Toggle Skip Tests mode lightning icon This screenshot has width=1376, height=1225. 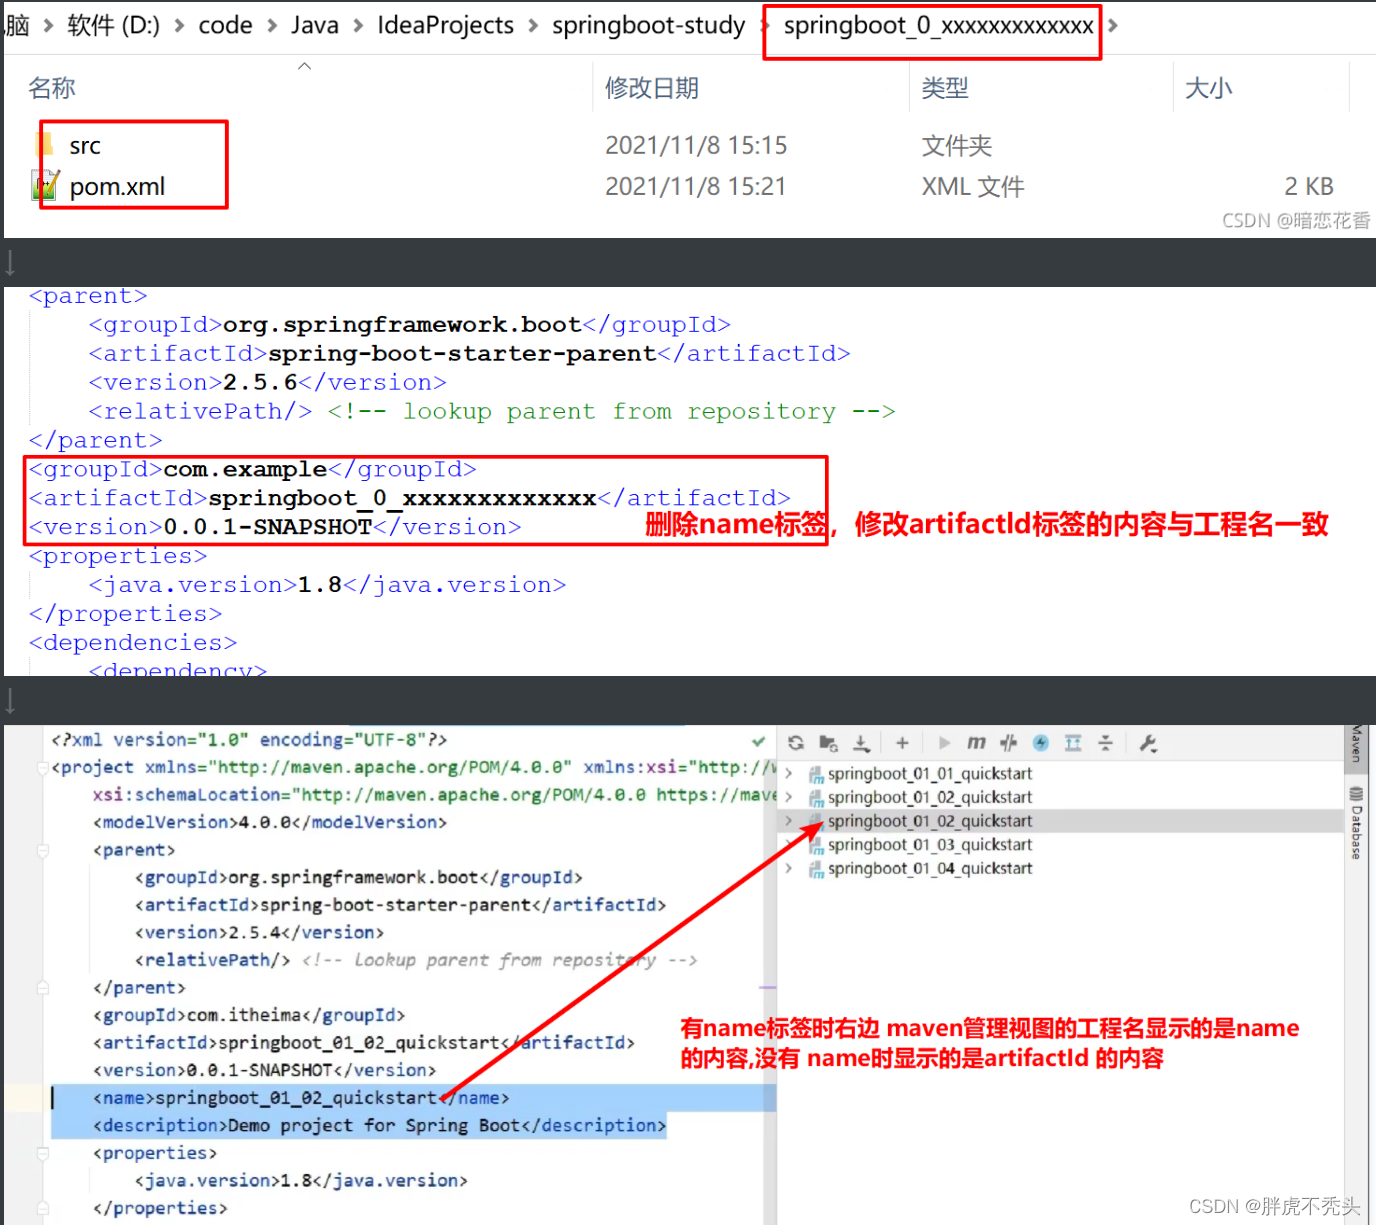click(x=1041, y=742)
